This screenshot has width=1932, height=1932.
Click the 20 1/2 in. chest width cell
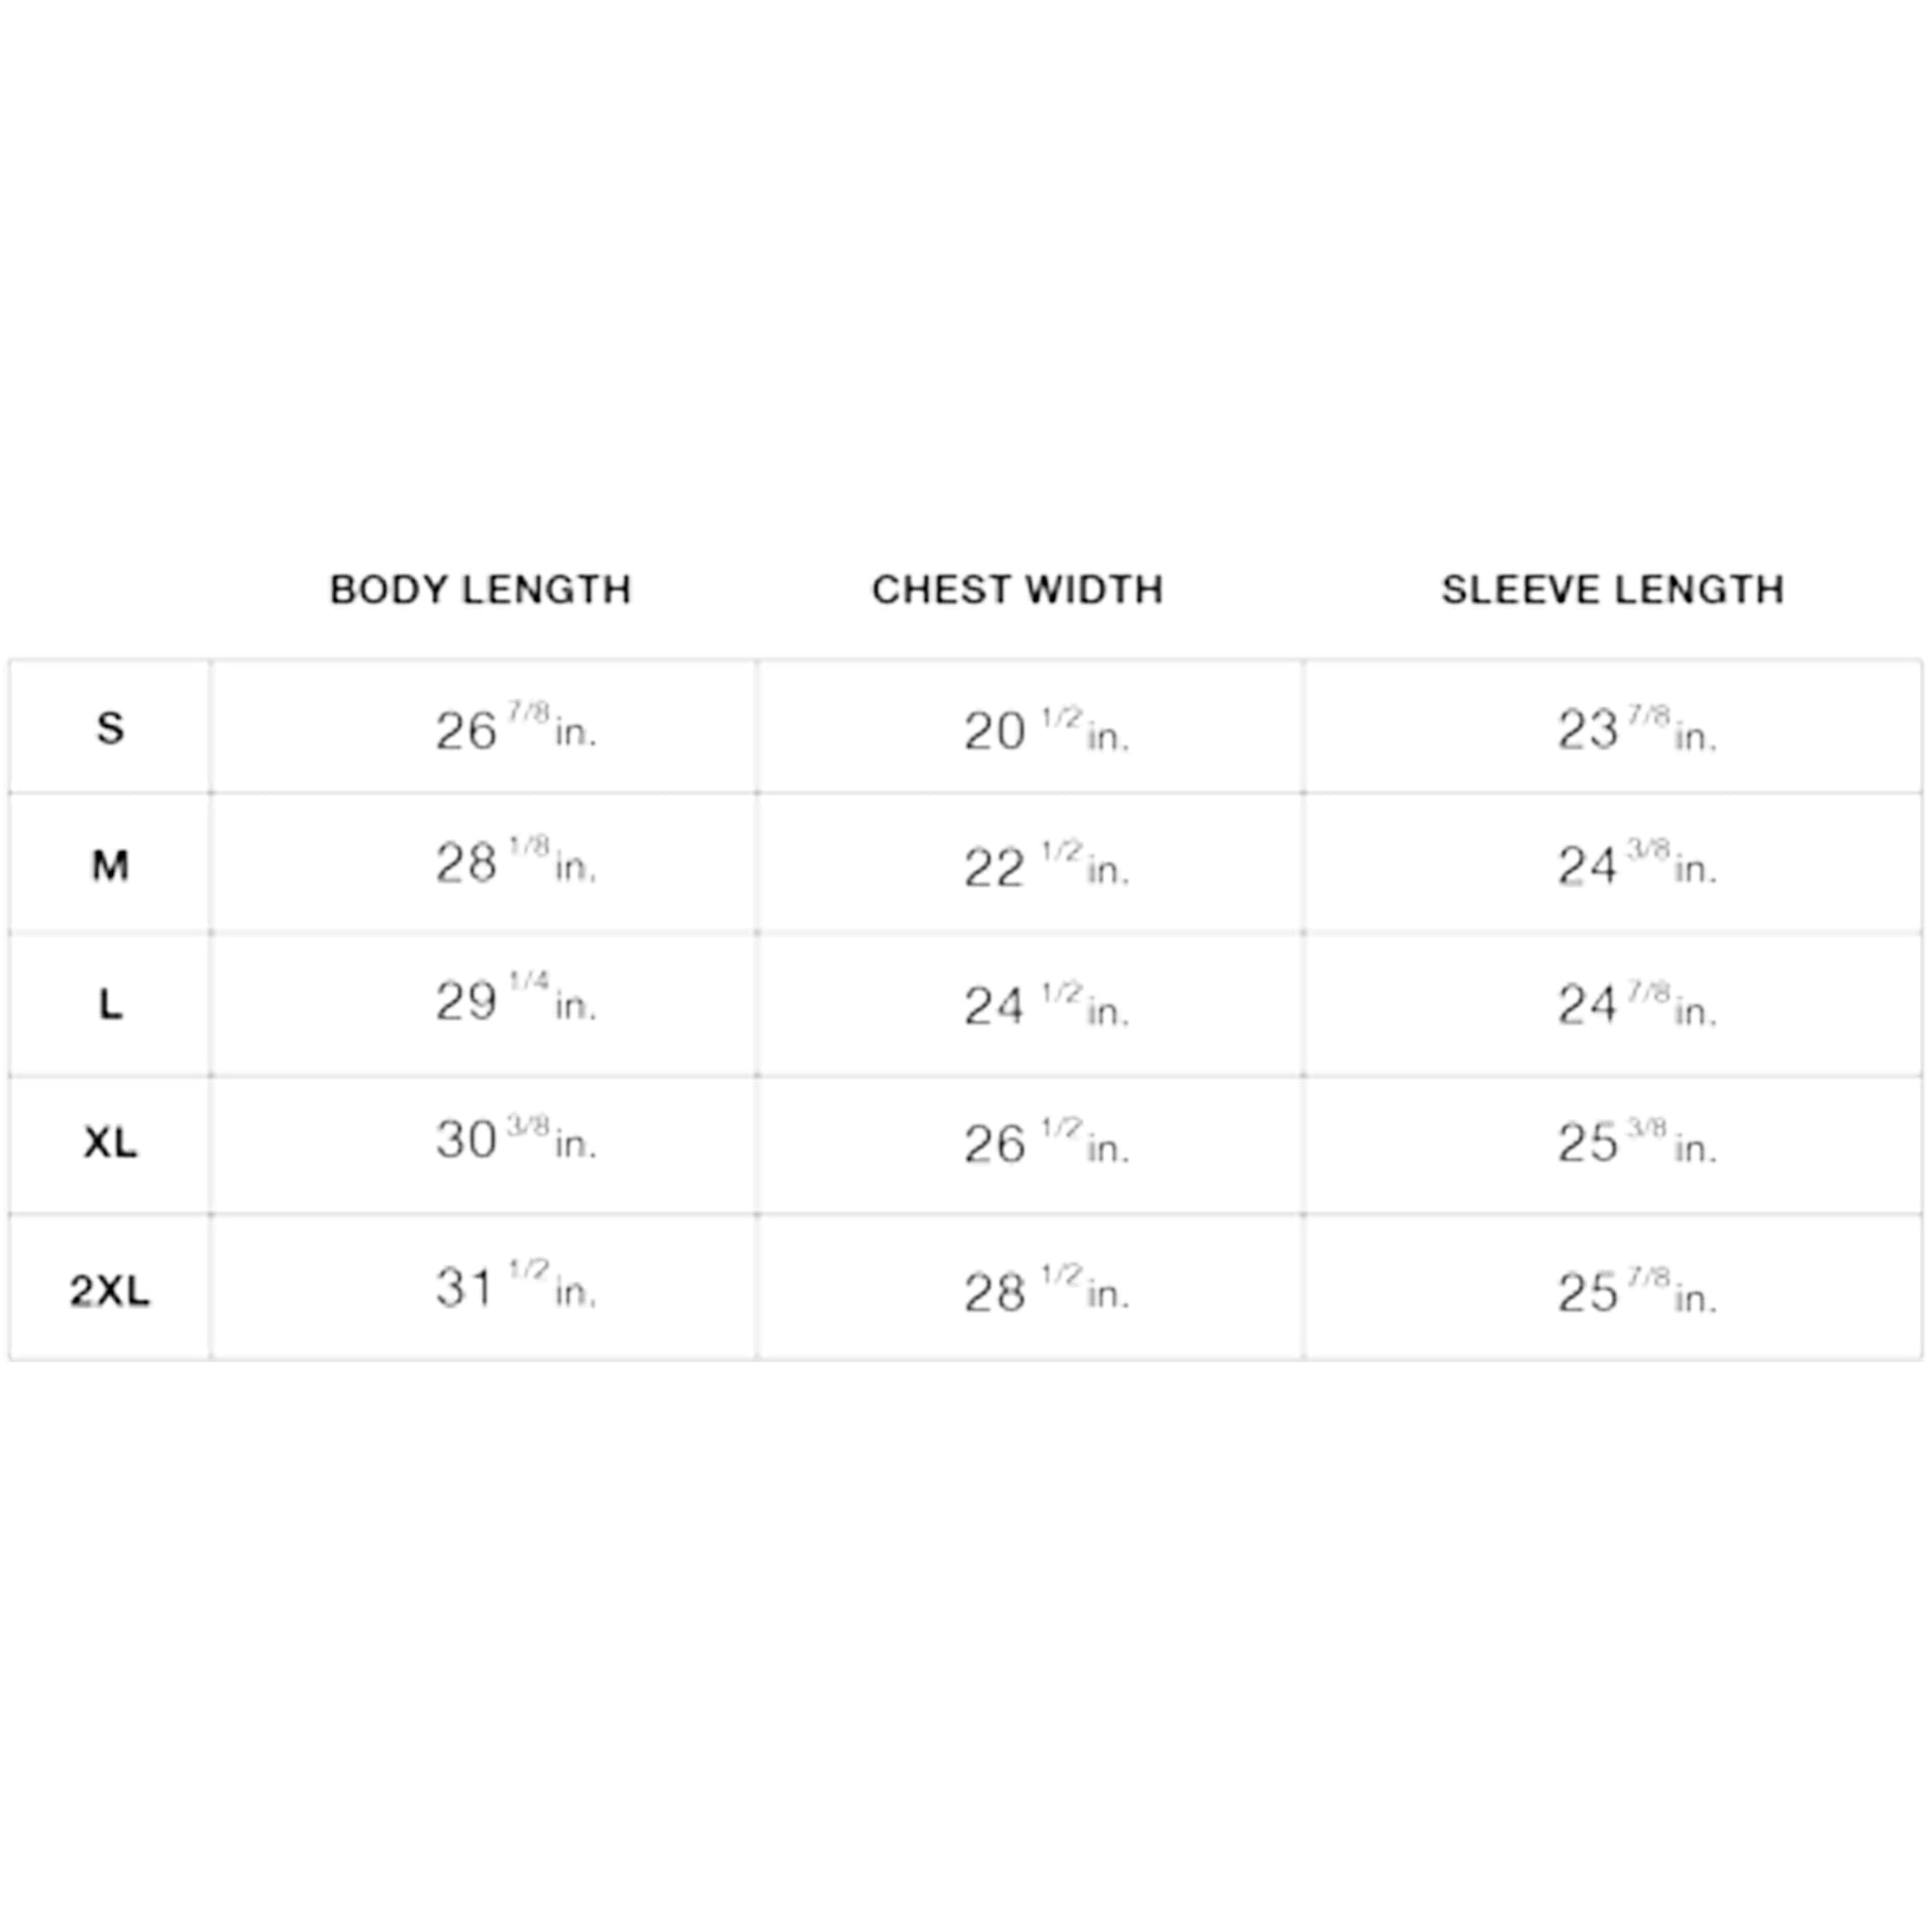(x=1030, y=727)
